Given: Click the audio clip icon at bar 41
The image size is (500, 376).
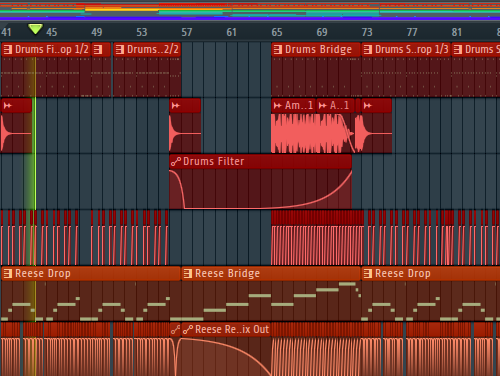Looking at the screenshot, I should click(x=8, y=106).
